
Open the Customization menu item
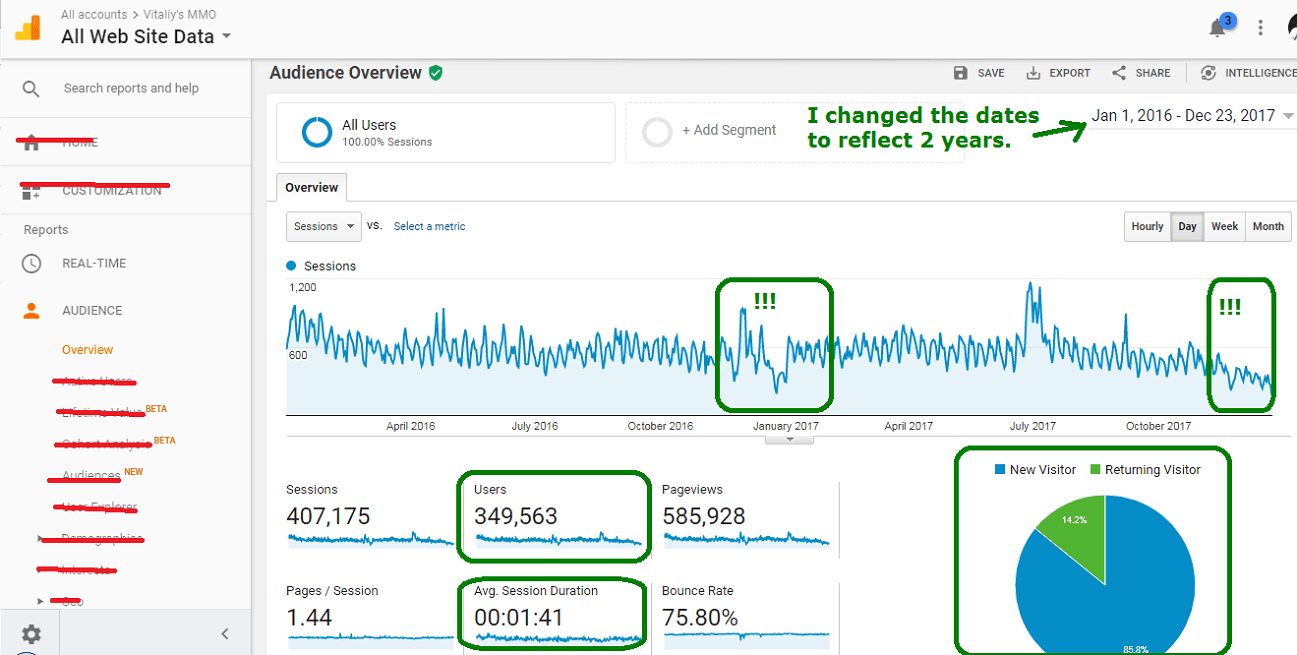click(x=112, y=191)
